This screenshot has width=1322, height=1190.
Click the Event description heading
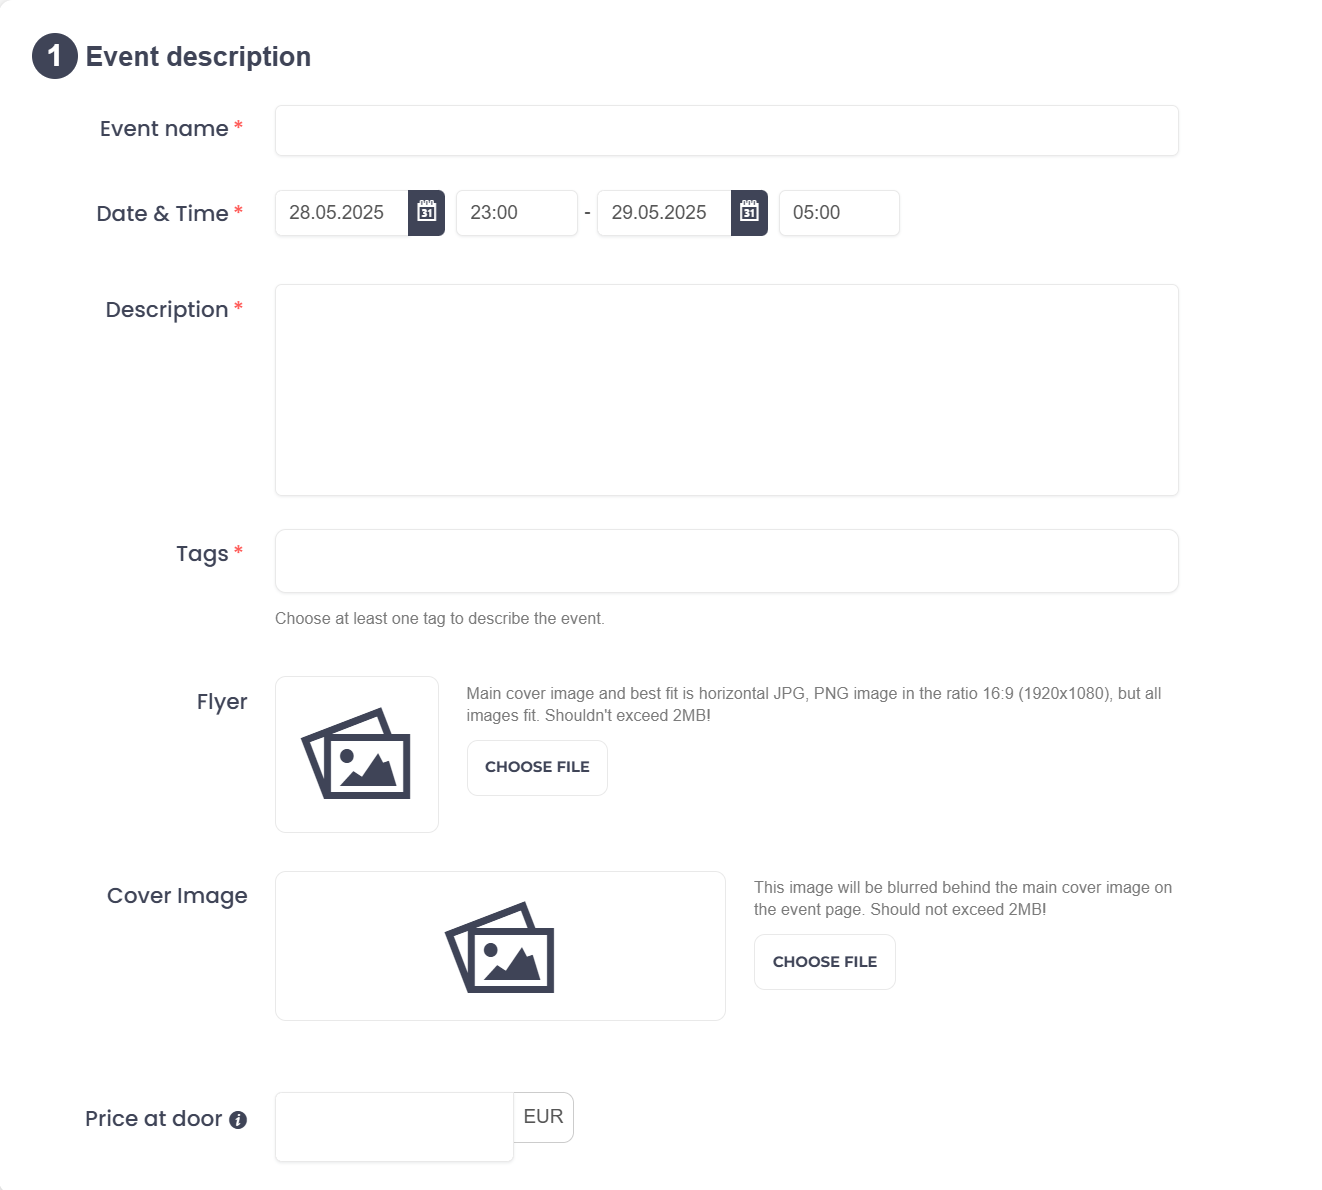[x=198, y=57]
